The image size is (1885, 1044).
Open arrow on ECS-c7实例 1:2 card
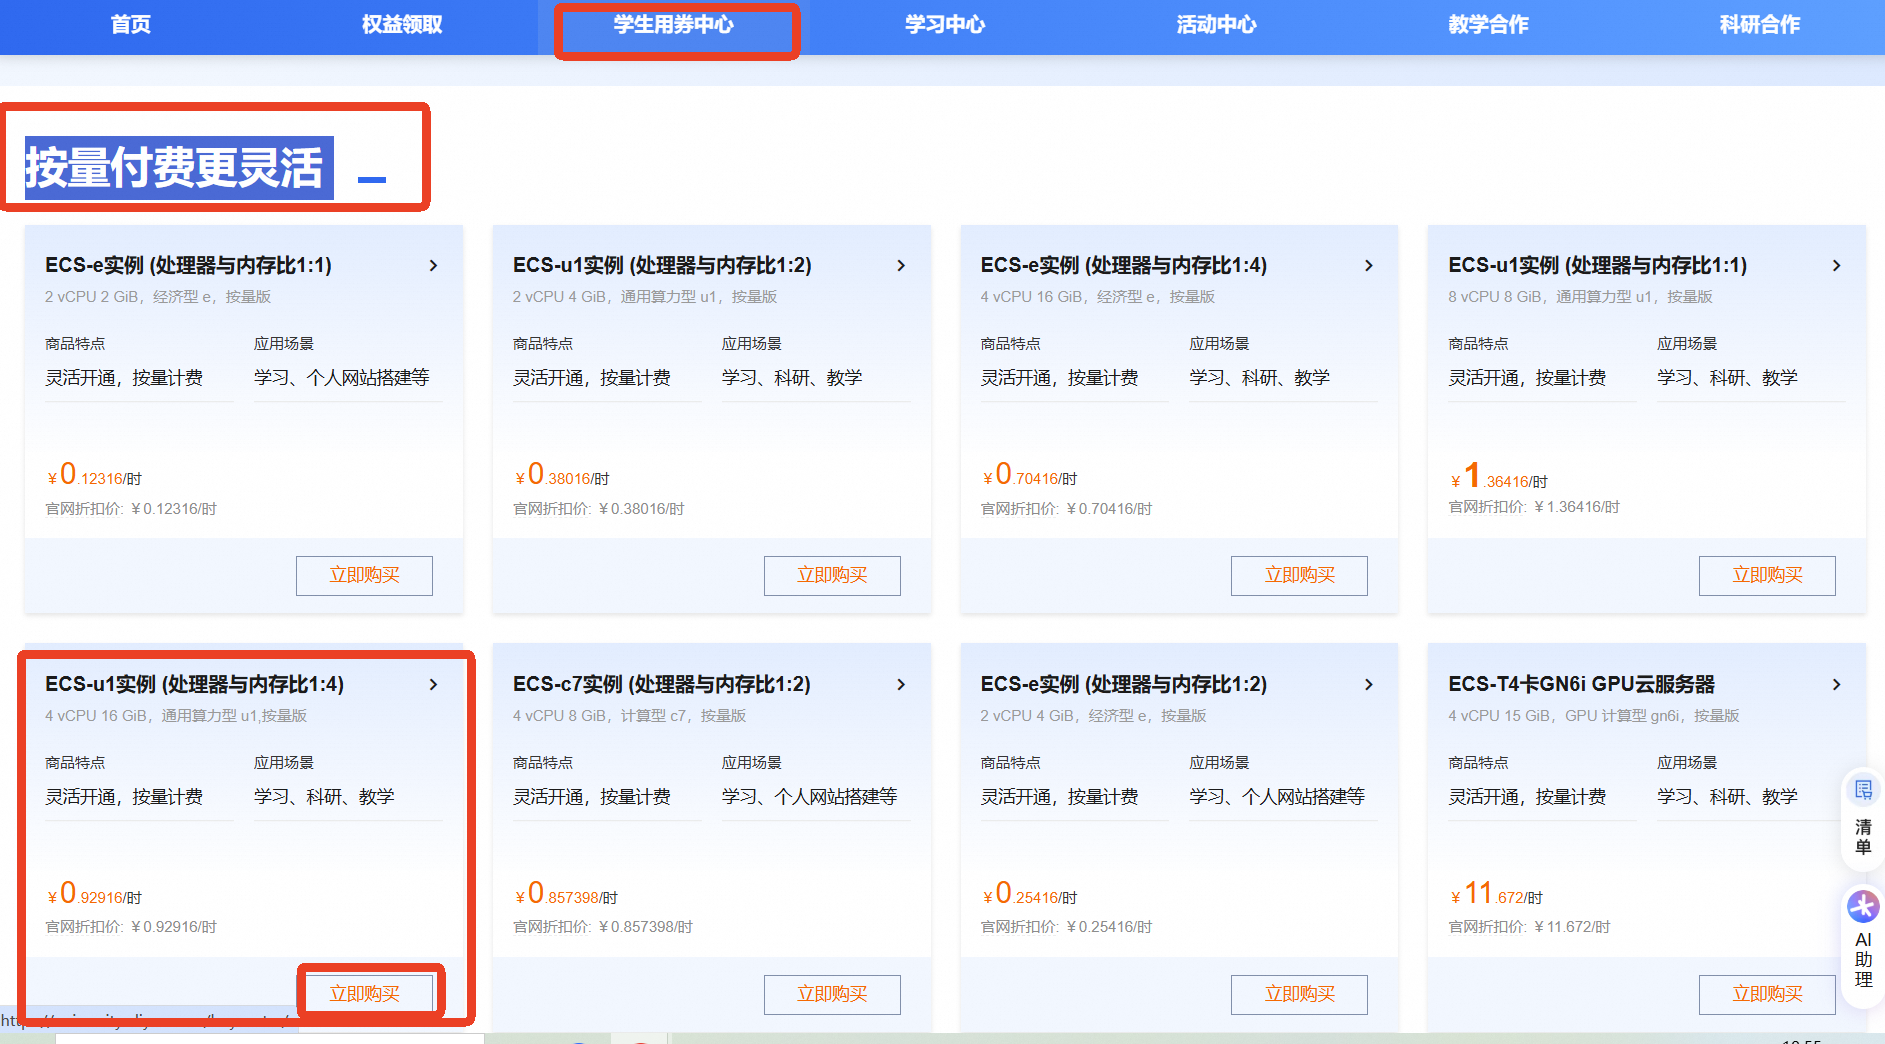click(901, 685)
